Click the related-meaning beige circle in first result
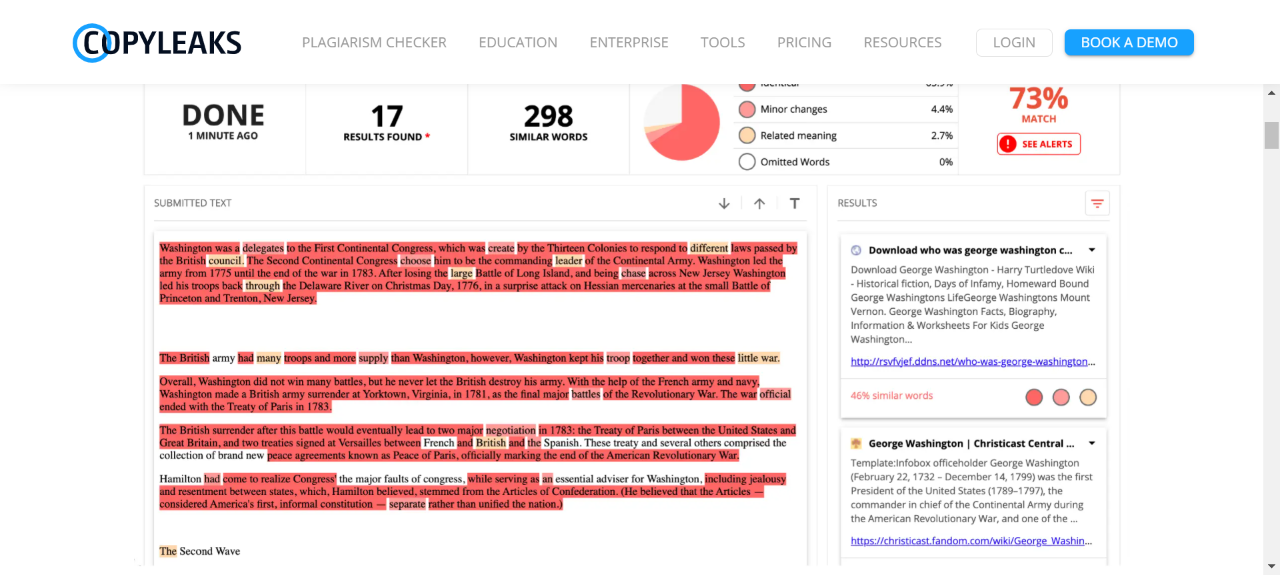The height and width of the screenshot is (577, 1280). (1088, 397)
